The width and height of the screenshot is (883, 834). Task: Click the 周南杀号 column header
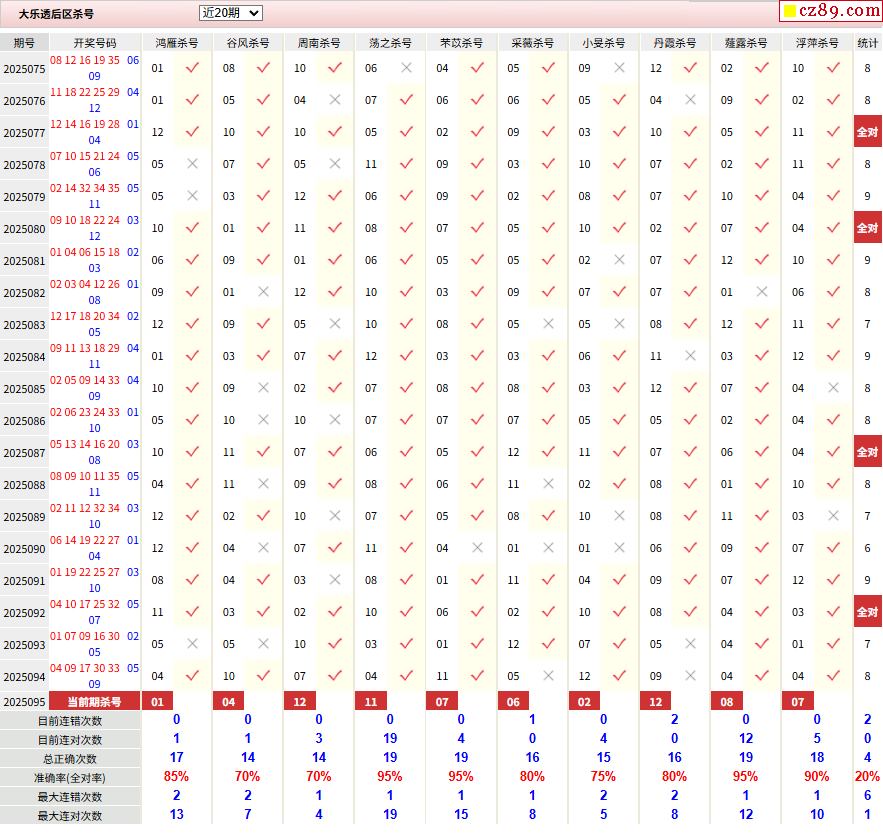(x=319, y=43)
